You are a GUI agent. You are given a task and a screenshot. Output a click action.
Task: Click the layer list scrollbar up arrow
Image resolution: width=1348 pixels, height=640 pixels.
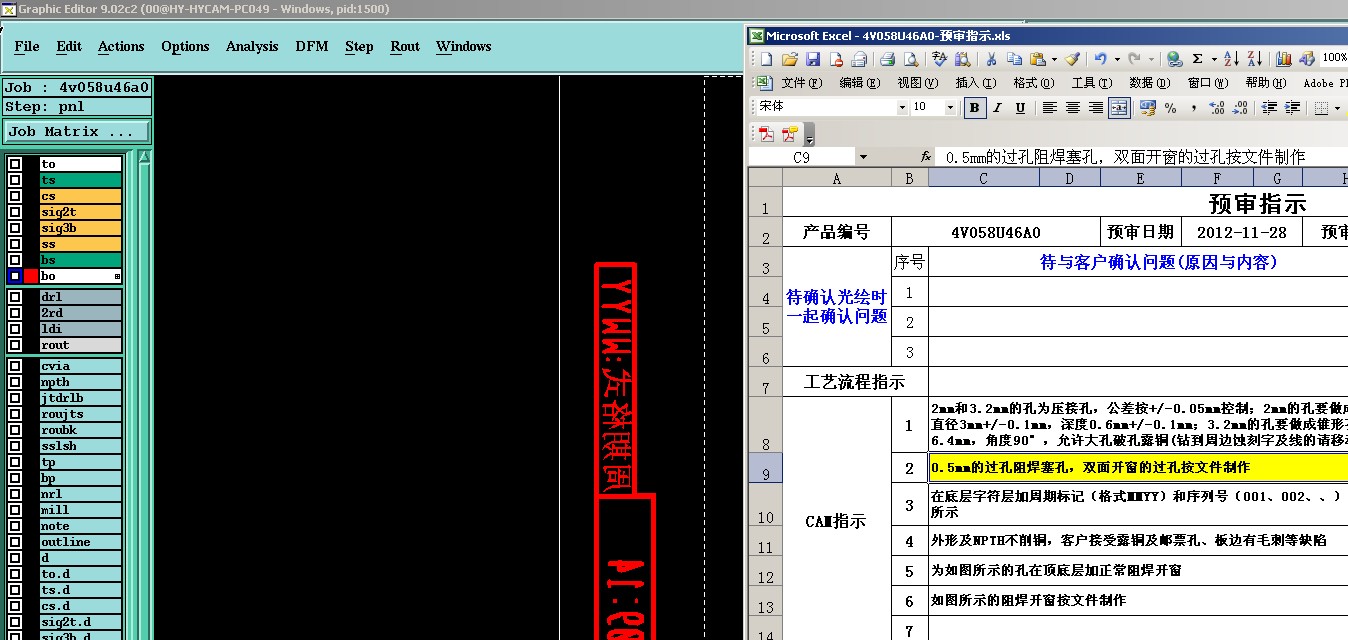click(144, 157)
